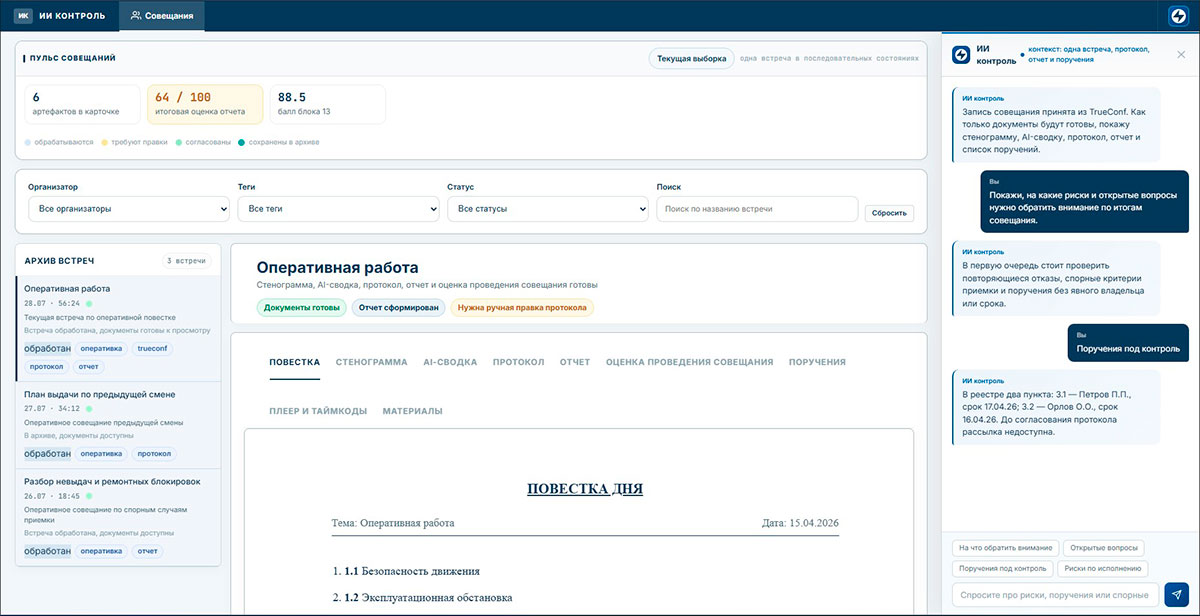
Task: Click Нужна ручная правка протокола badge
Action: (x=522, y=308)
